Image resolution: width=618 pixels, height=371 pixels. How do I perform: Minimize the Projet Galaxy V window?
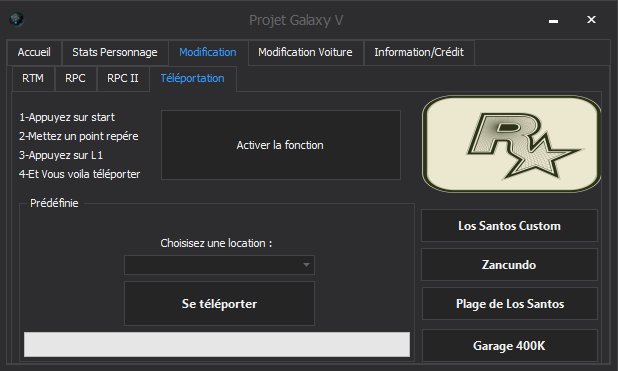pos(553,20)
